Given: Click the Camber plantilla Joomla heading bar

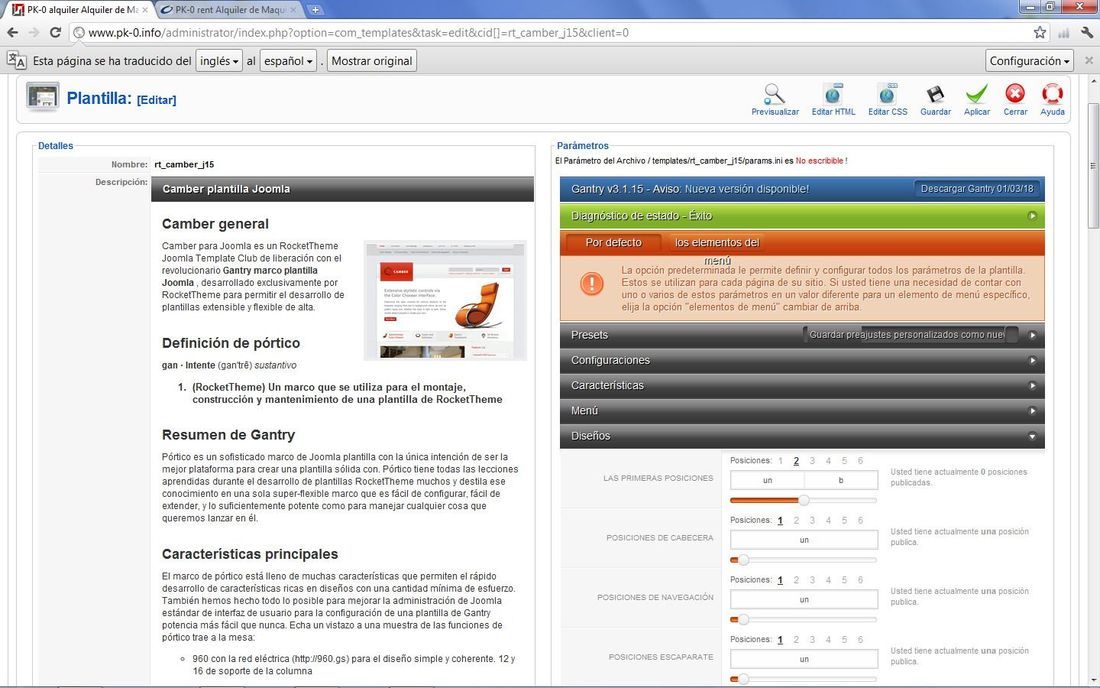Looking at the screenshot, I should 342,189.
